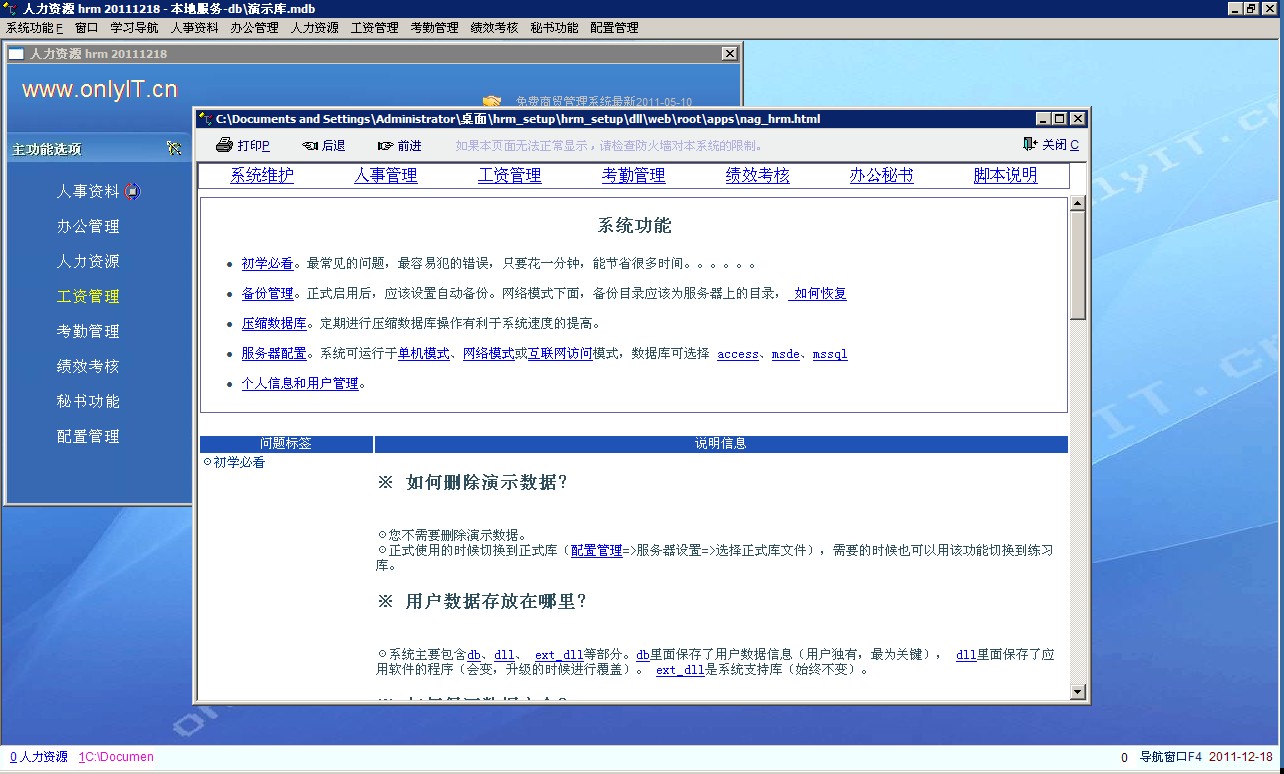
Task: Click the HTML window title bar icon
Action: tap(205, 119)
